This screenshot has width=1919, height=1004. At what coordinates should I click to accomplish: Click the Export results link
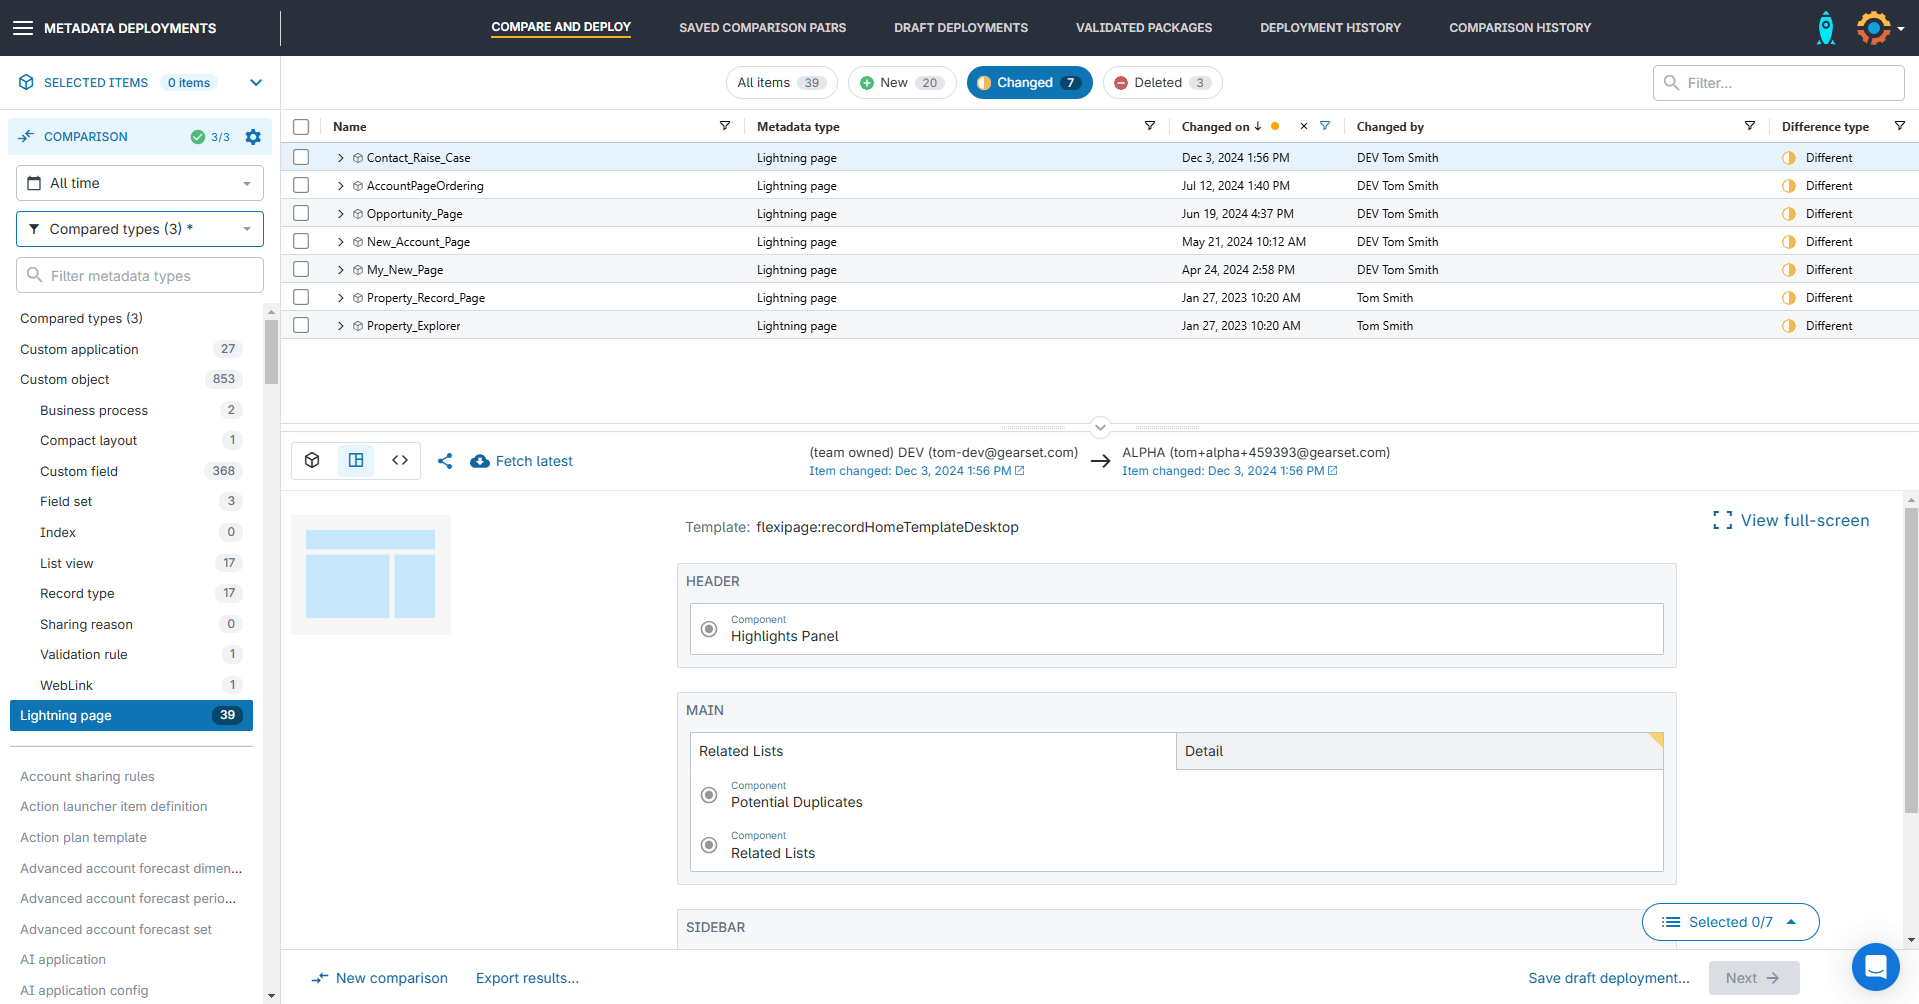[527, 978]
